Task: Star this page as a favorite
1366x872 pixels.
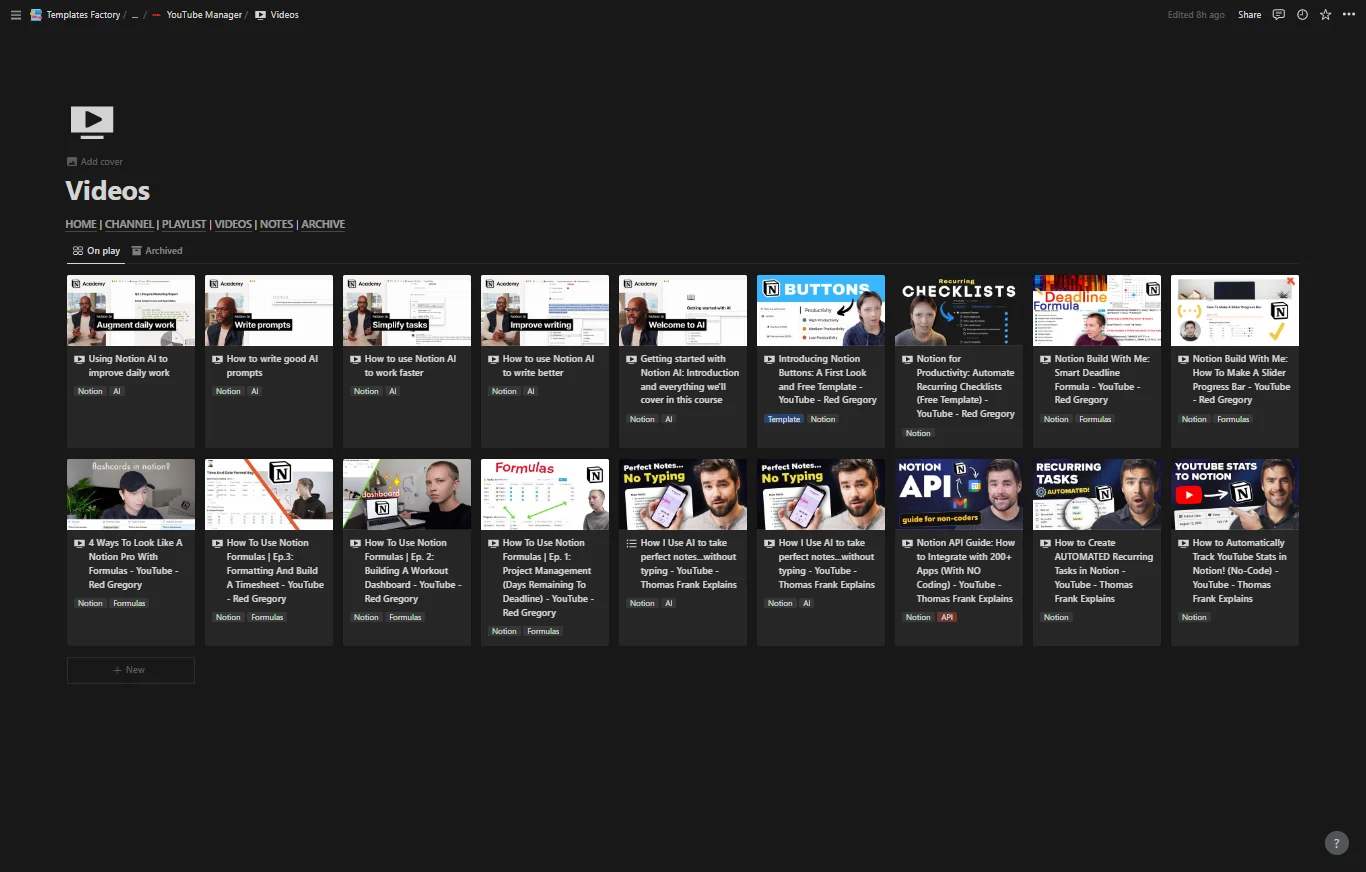Action: click(1325, 15)
